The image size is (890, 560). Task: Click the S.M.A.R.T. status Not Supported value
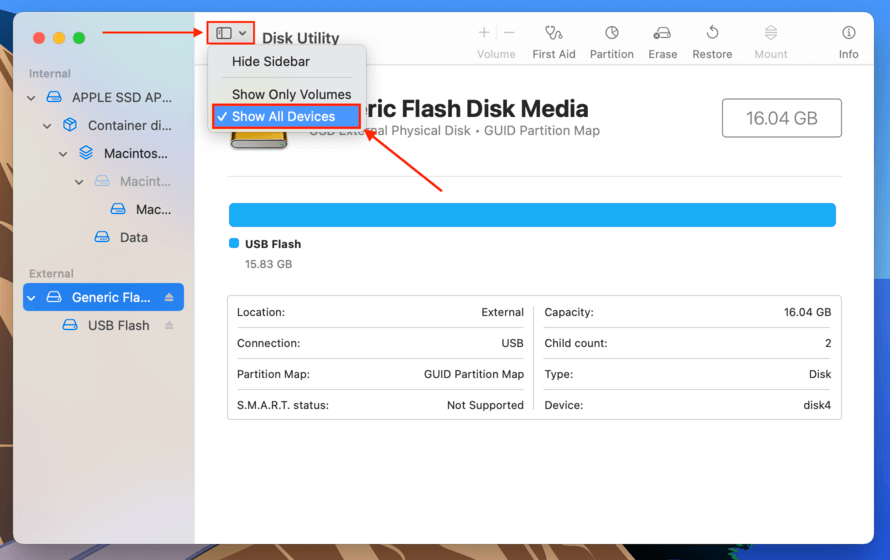tap(485, 405)
